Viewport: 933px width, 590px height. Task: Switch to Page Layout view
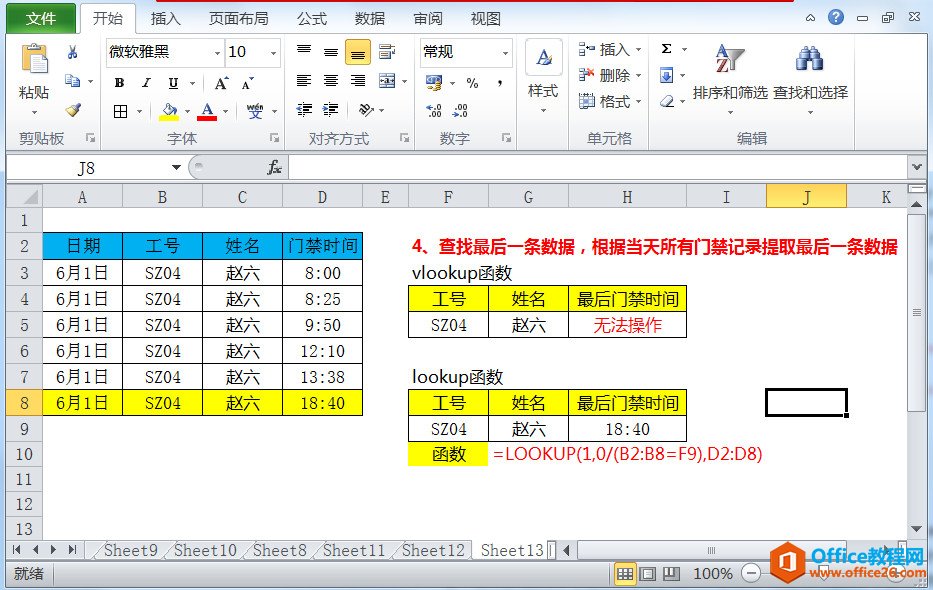point(648,574)
